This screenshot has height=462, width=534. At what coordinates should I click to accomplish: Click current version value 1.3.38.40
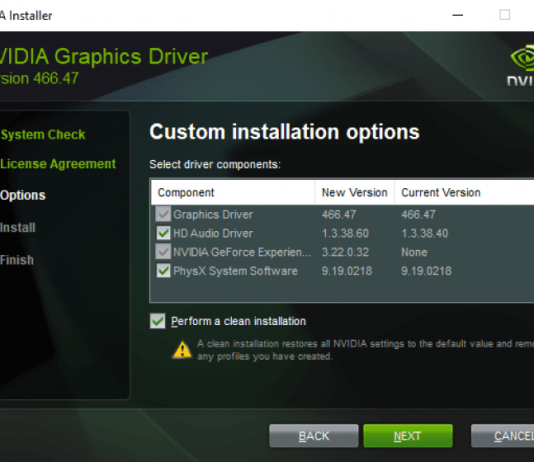425,234
